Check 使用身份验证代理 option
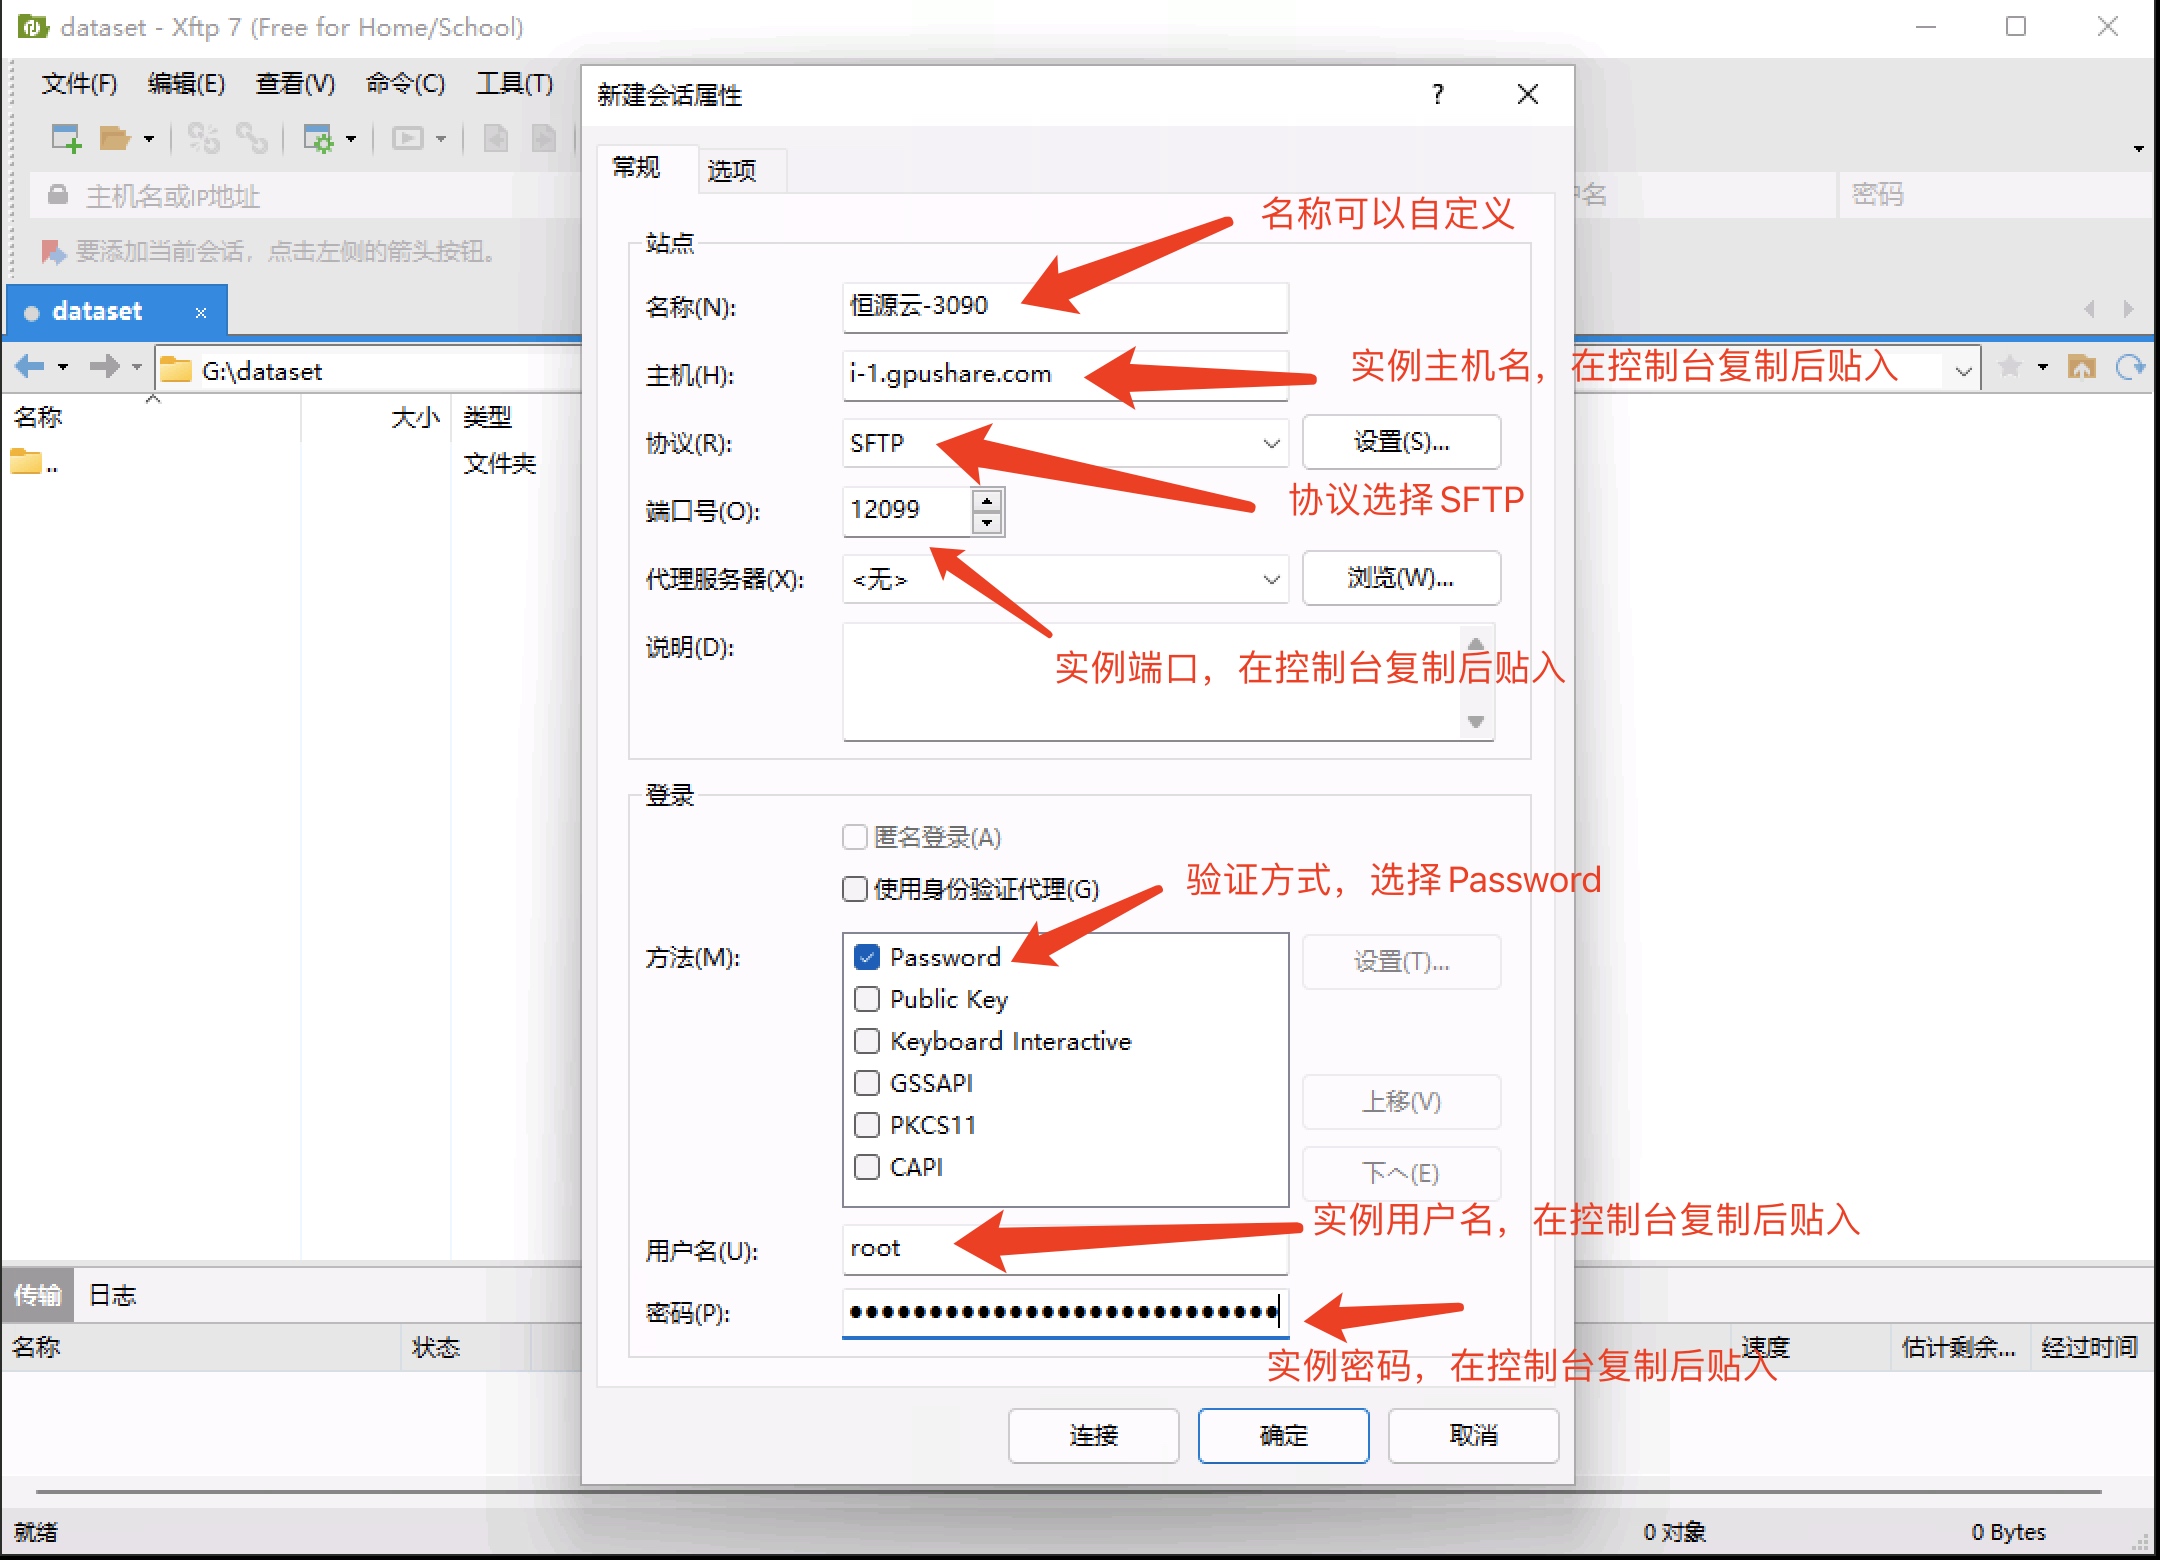2160x1560 pixels. 855,889
